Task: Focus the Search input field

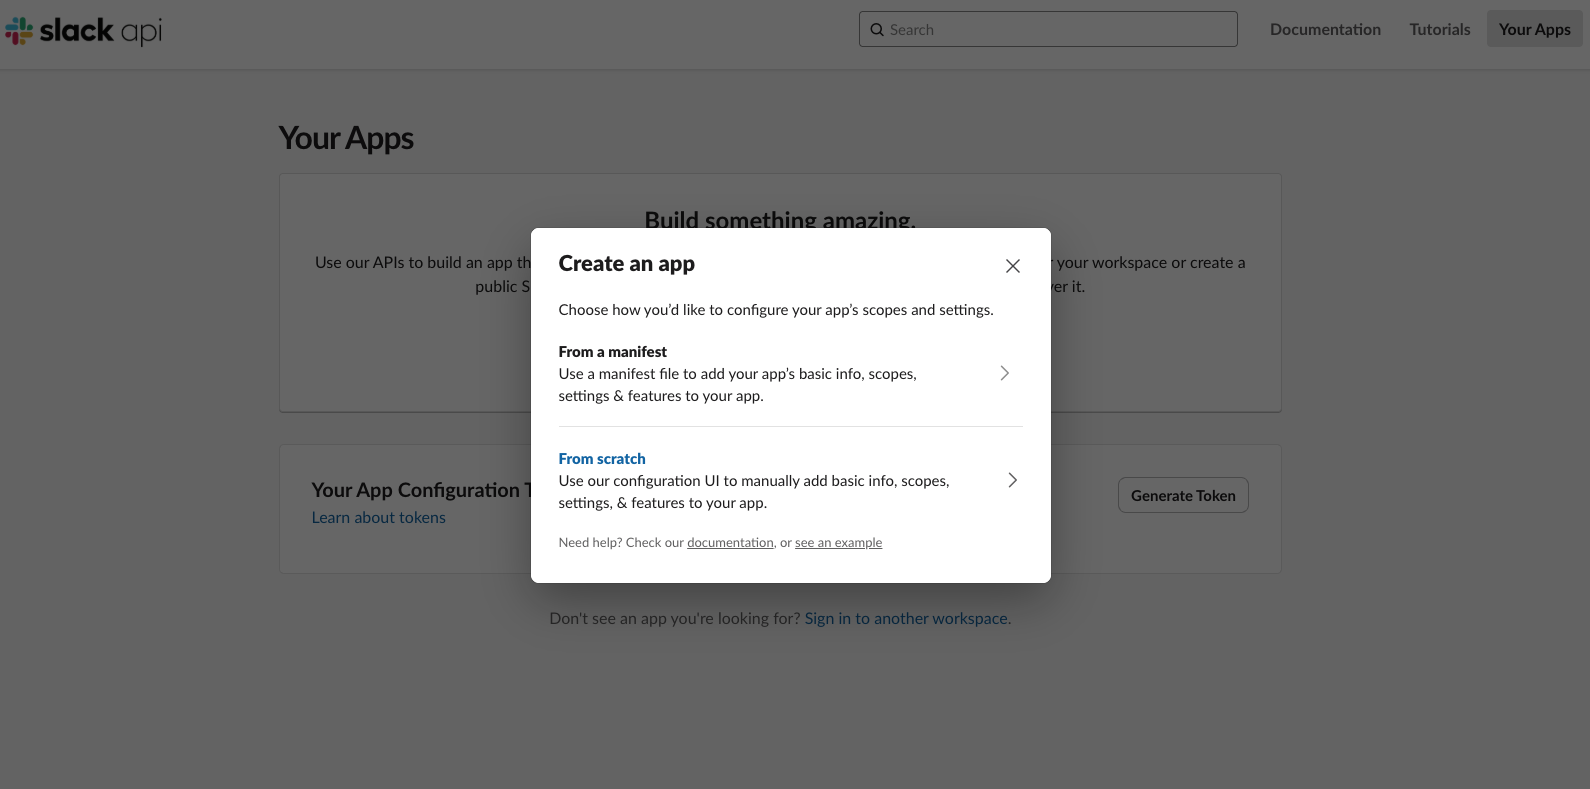Action: [1048, 29]
